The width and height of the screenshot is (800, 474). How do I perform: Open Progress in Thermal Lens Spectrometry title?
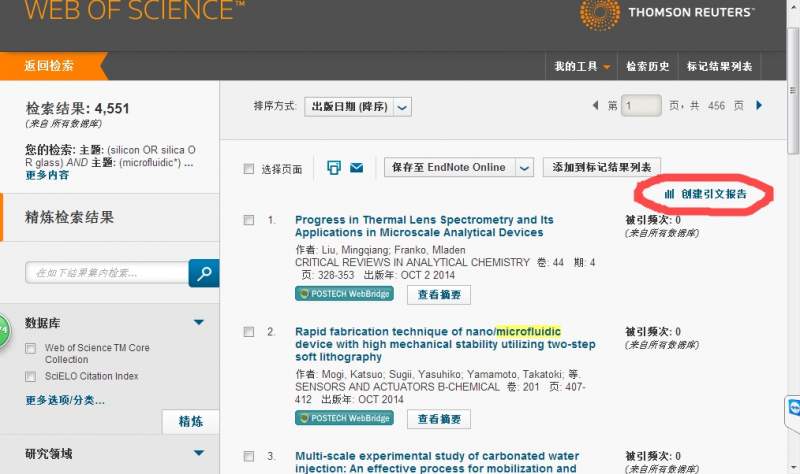coord(424,226)
